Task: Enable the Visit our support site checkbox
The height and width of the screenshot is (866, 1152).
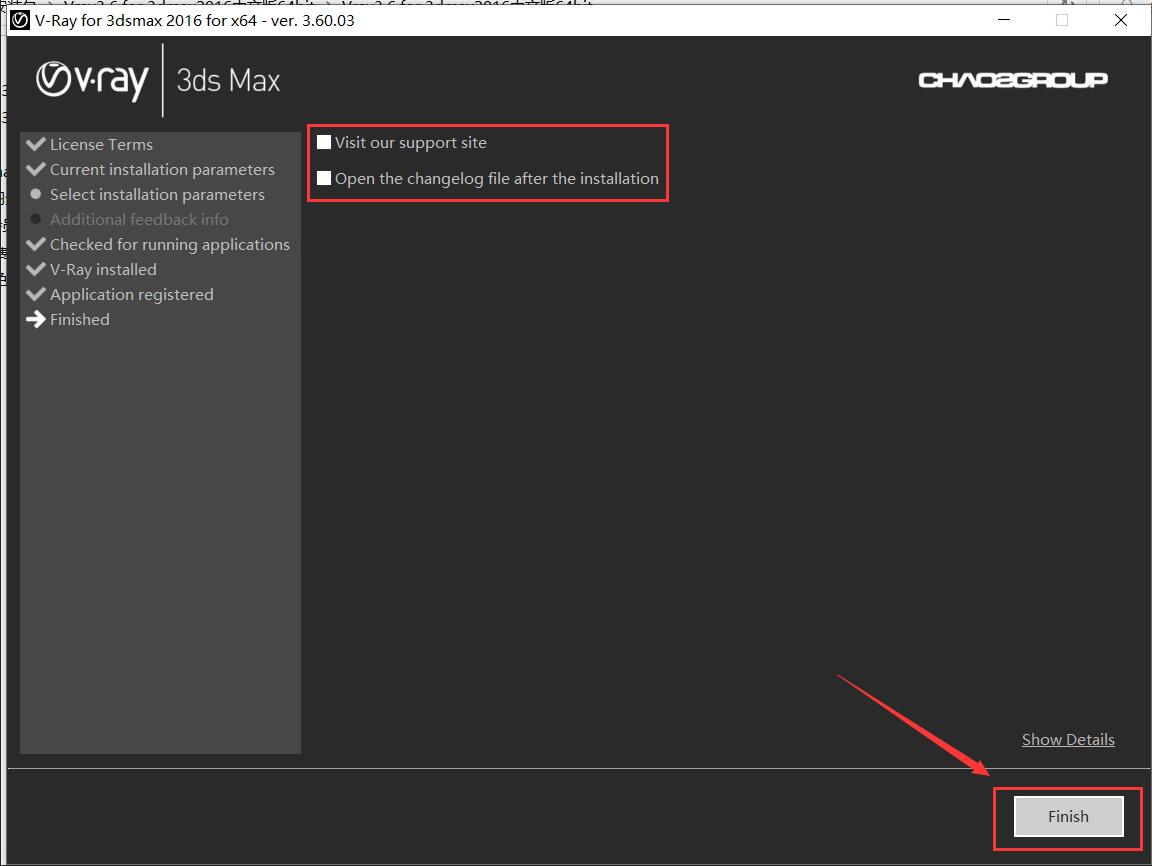Action: (324, 142)
